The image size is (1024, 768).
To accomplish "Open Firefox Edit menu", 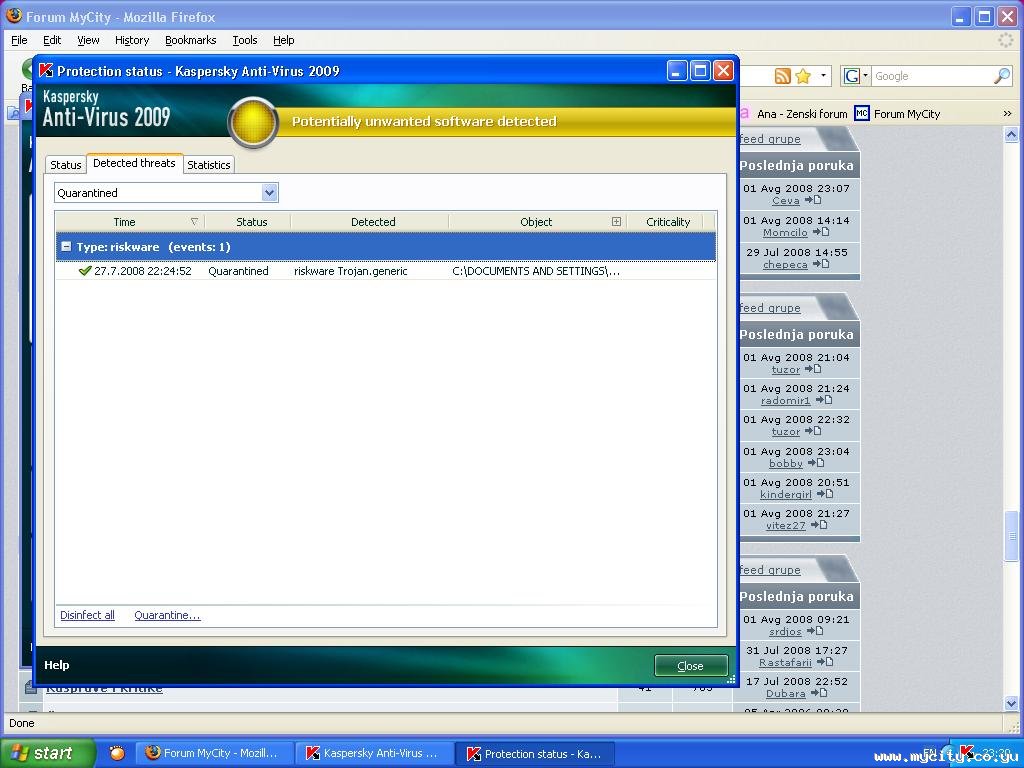I will coord(52,40).
